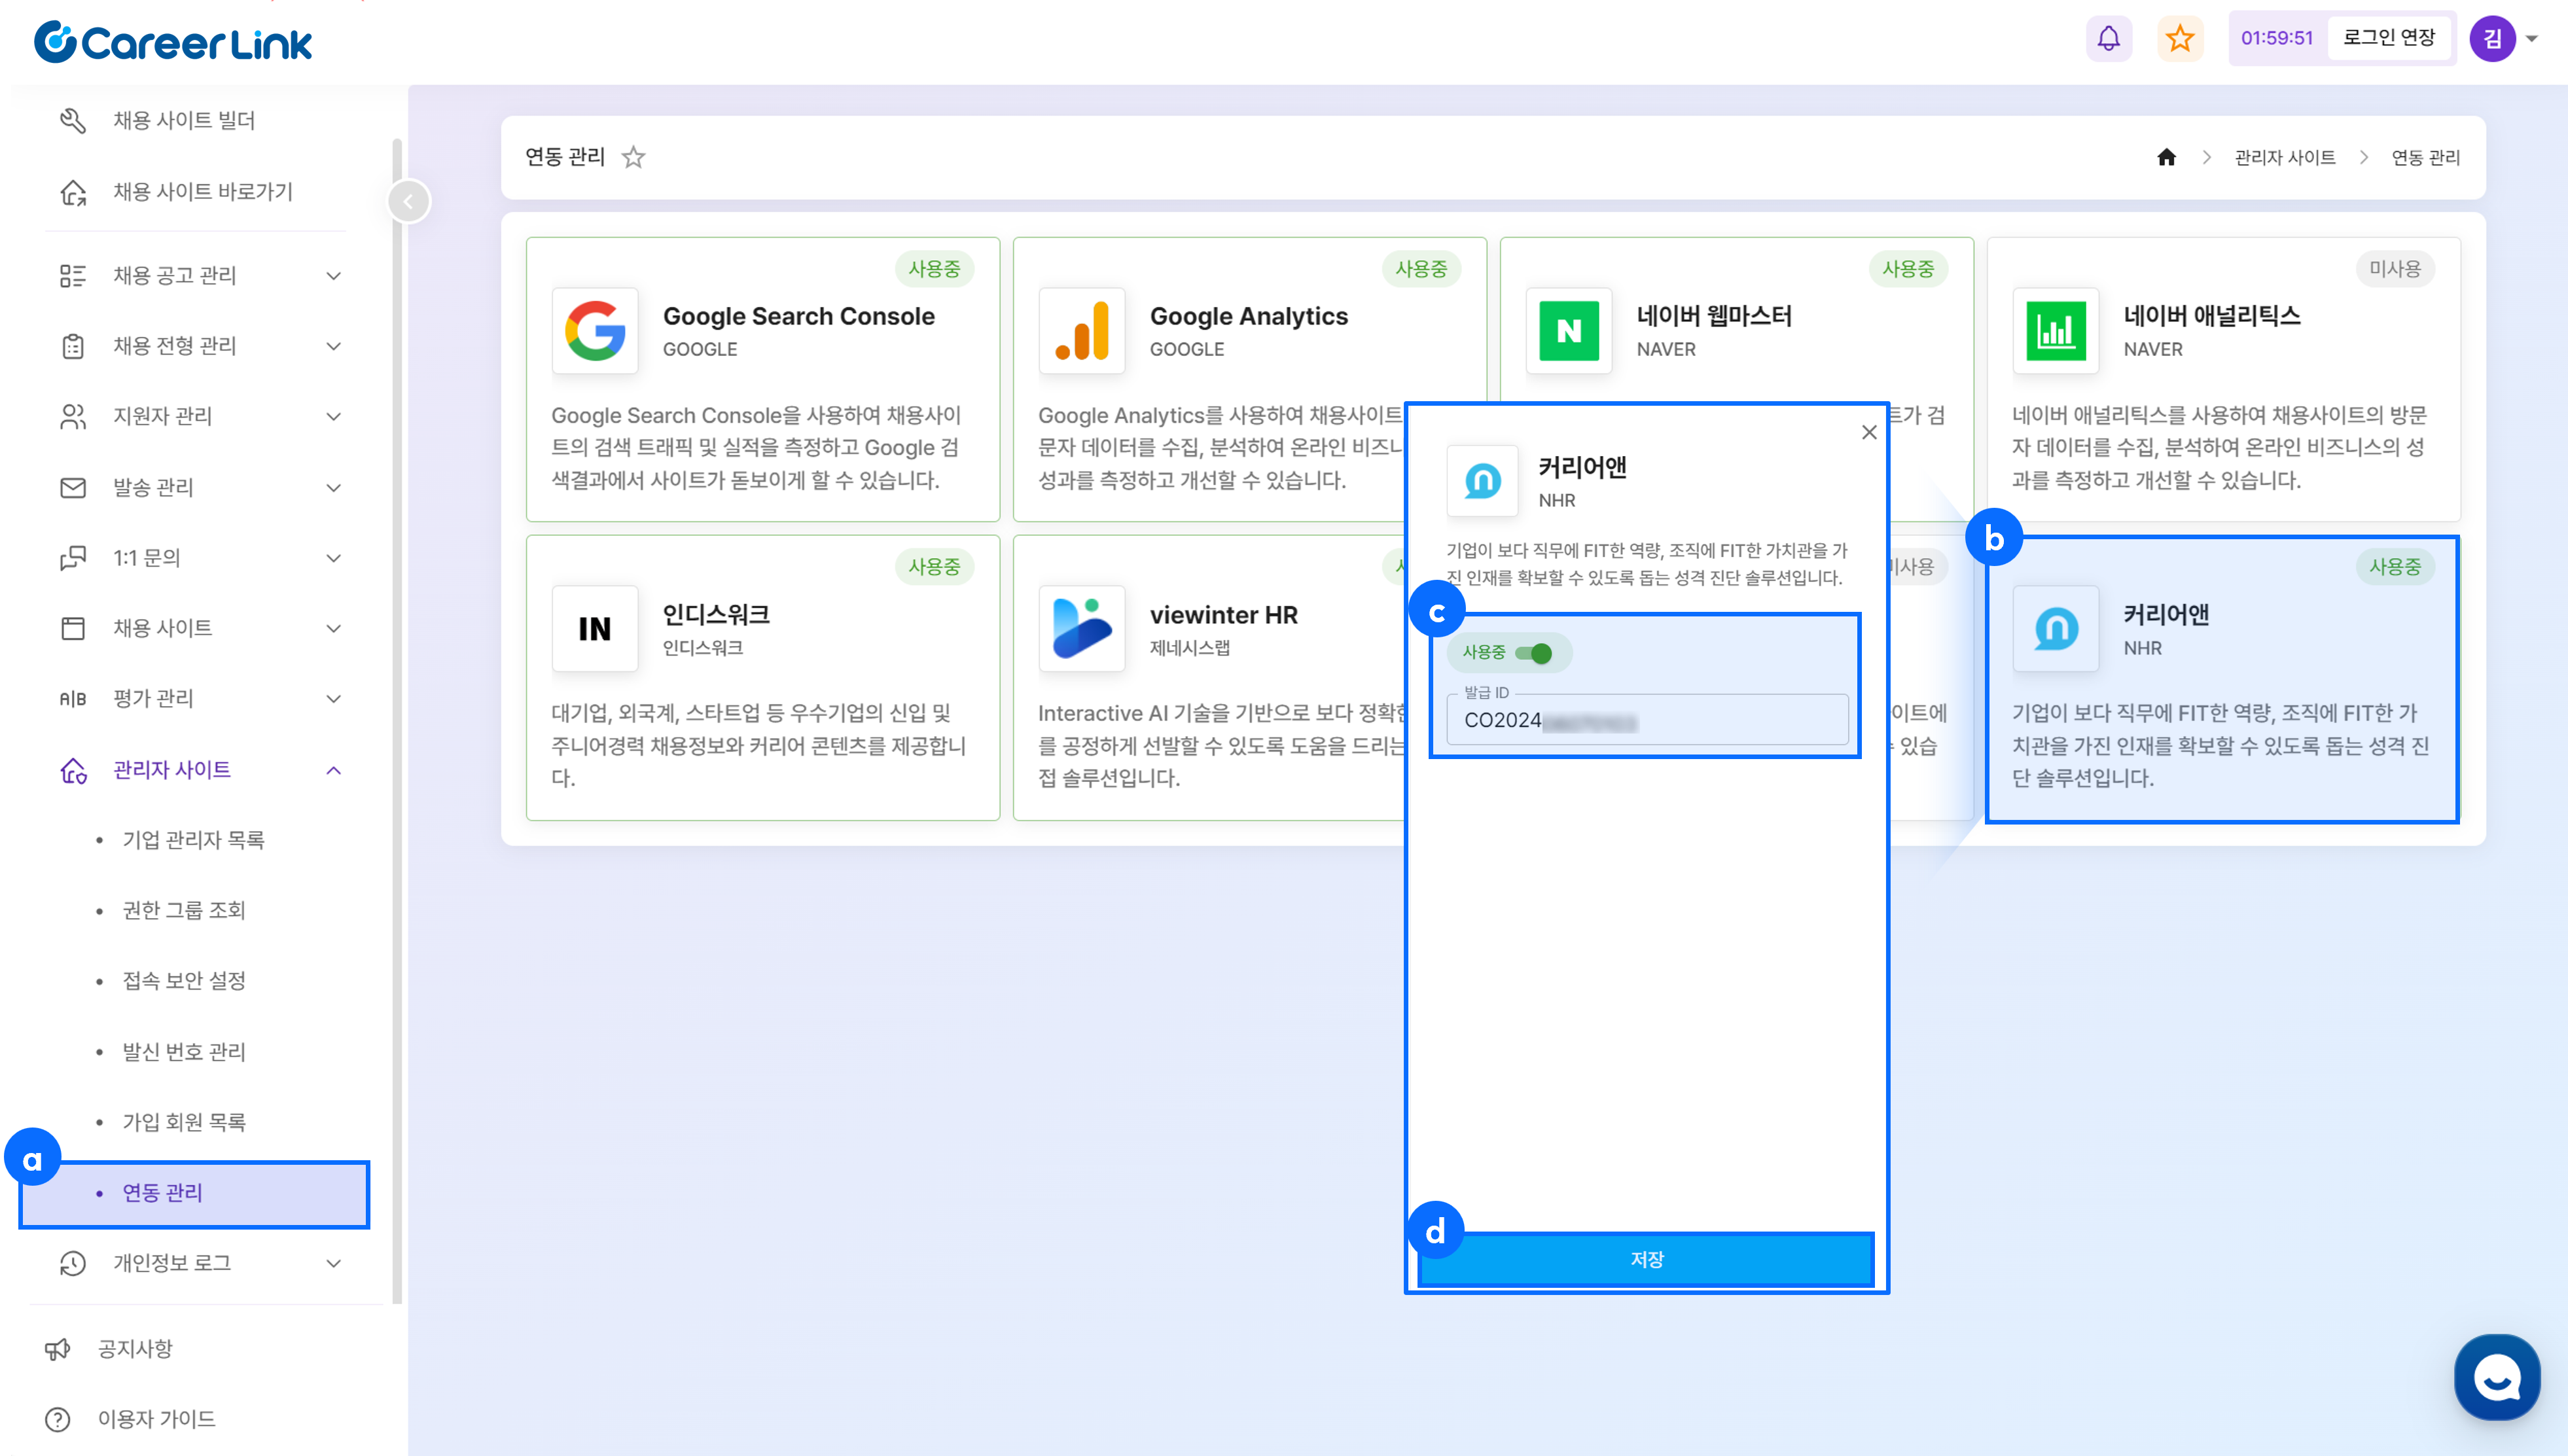
Task: Select 연동 관리 submenu item
Action: (x=195, y=1193)
